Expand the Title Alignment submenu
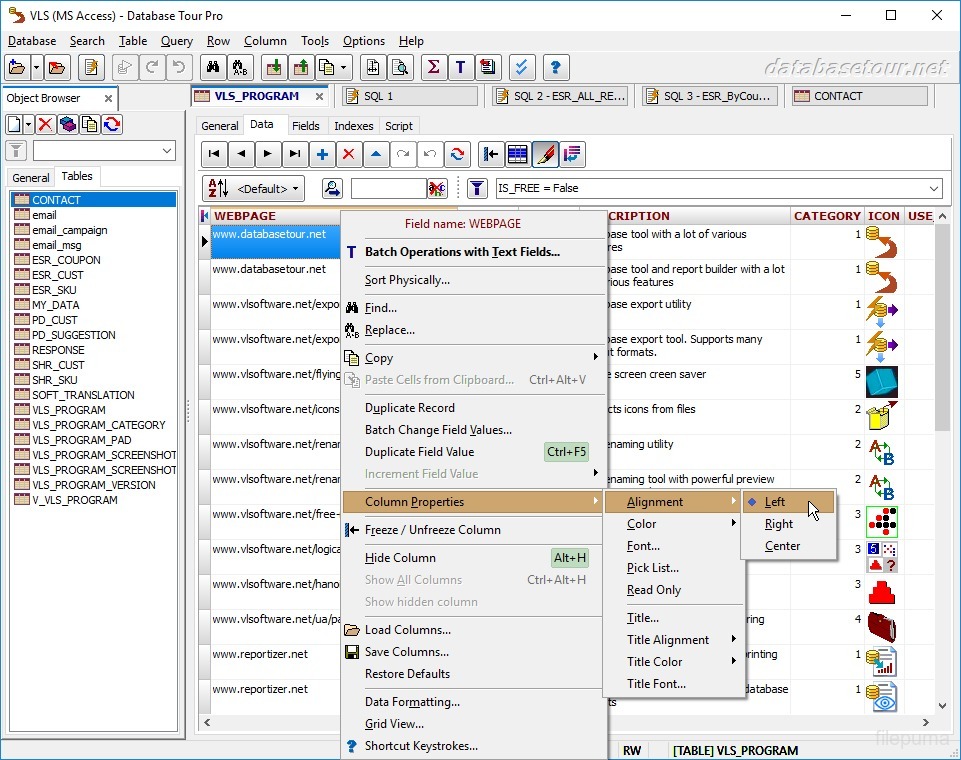This screenshot has width=961, height=760. click(668, 640)
